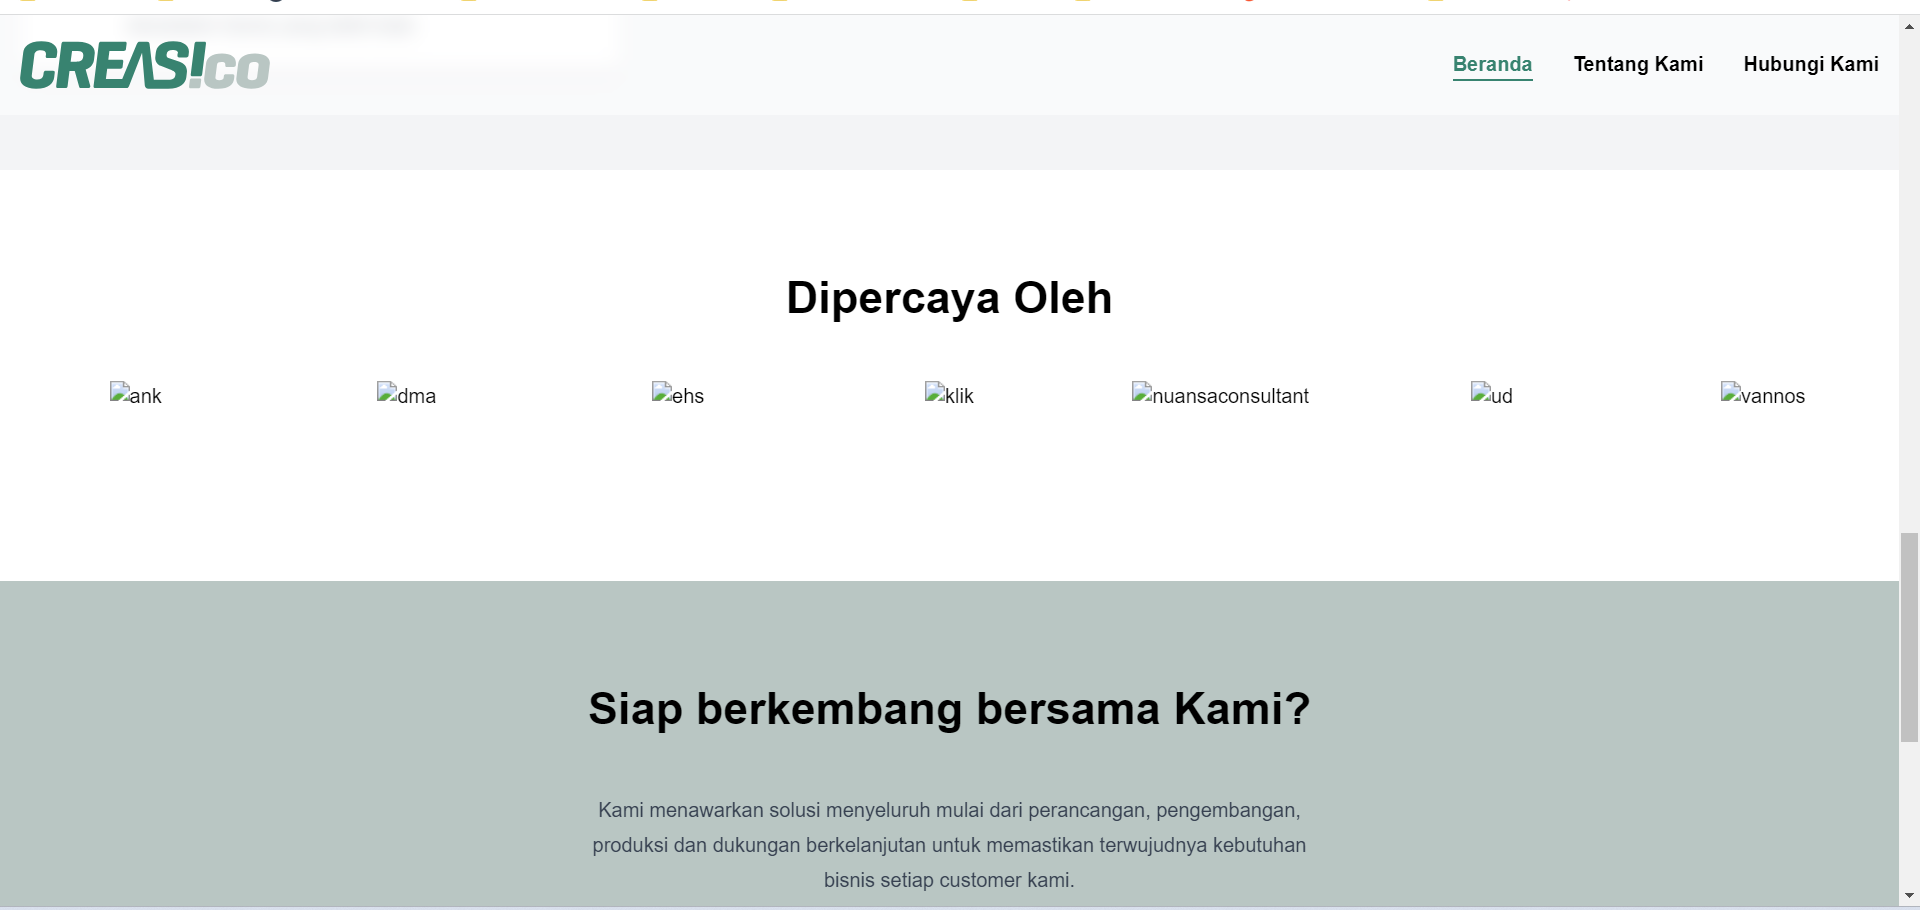The image size is (1920, 910).
Task: Click the Siap berkembang bersama Kami heading
Action: pyautogui.click(x=948, y=709)
